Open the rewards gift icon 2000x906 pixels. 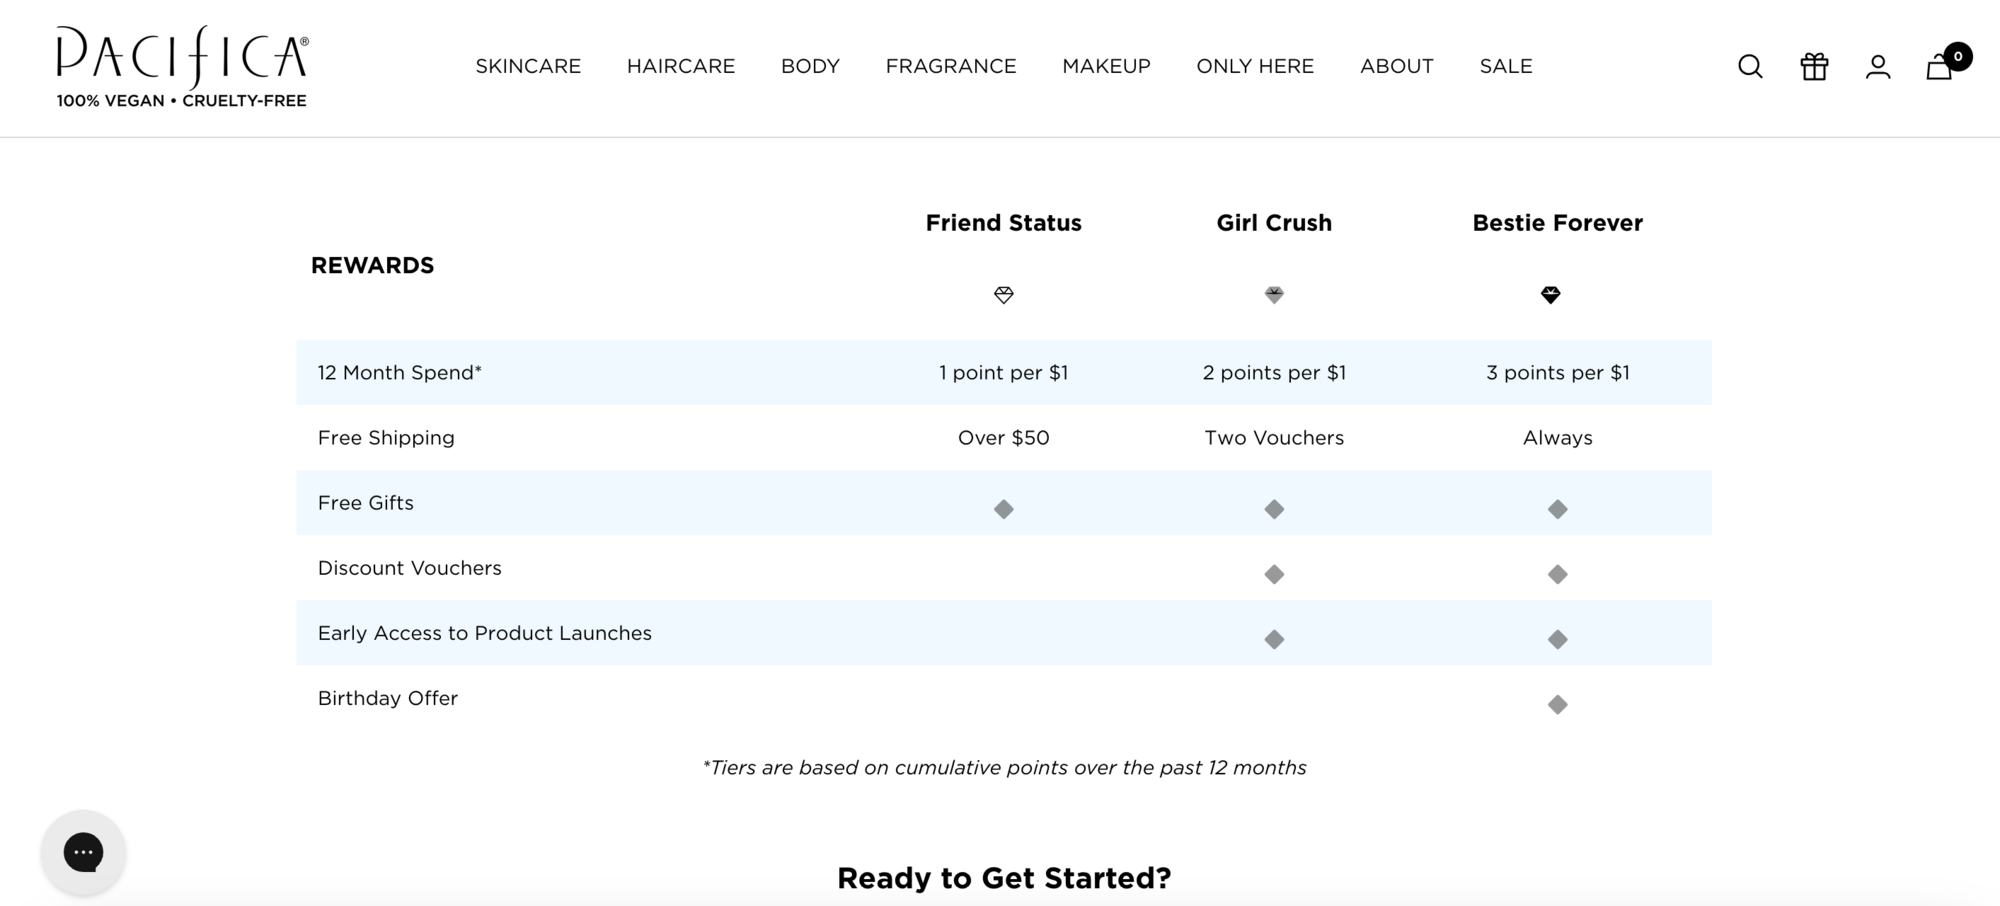1814,66
